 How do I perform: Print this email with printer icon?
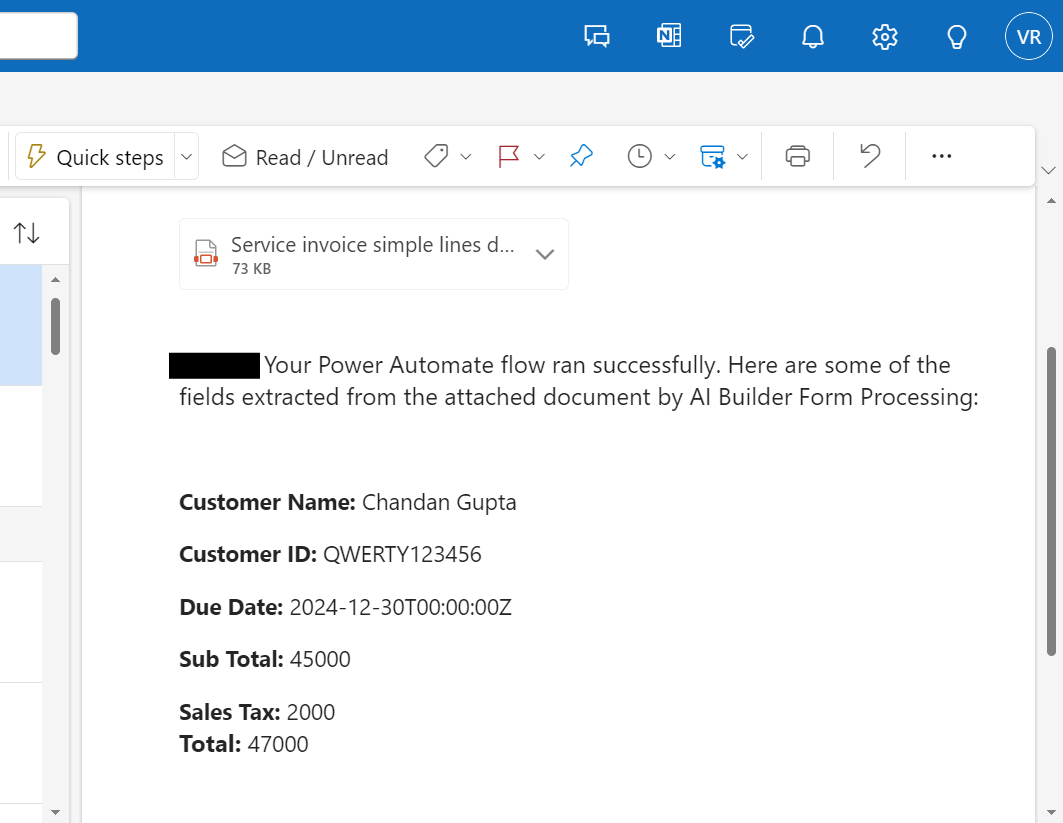coord(797,156)
